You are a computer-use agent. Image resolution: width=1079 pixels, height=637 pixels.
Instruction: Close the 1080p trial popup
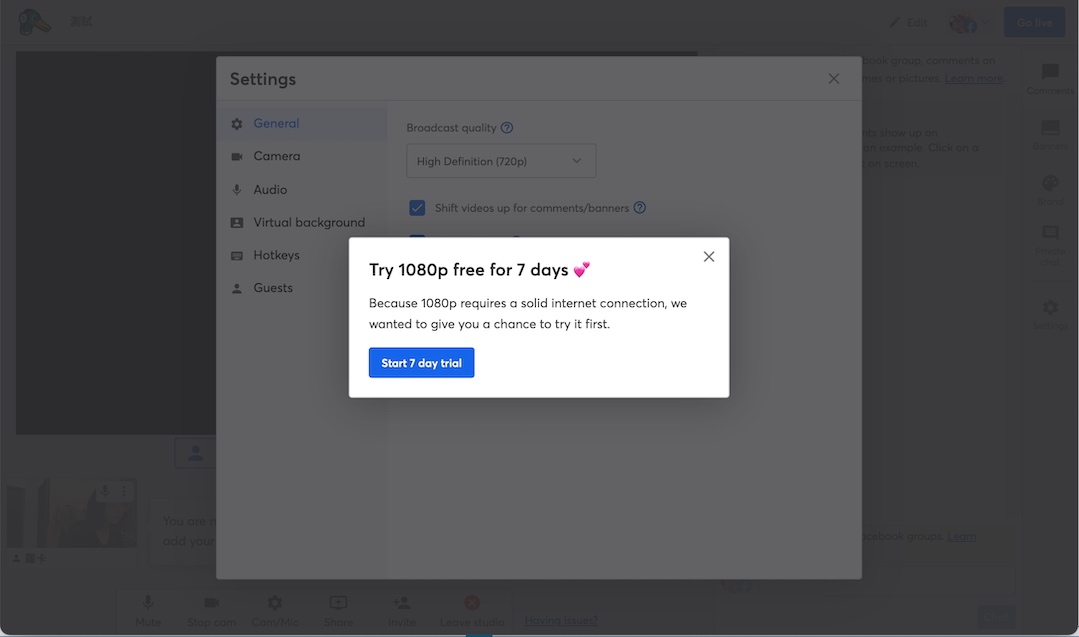tap(709, 257)
